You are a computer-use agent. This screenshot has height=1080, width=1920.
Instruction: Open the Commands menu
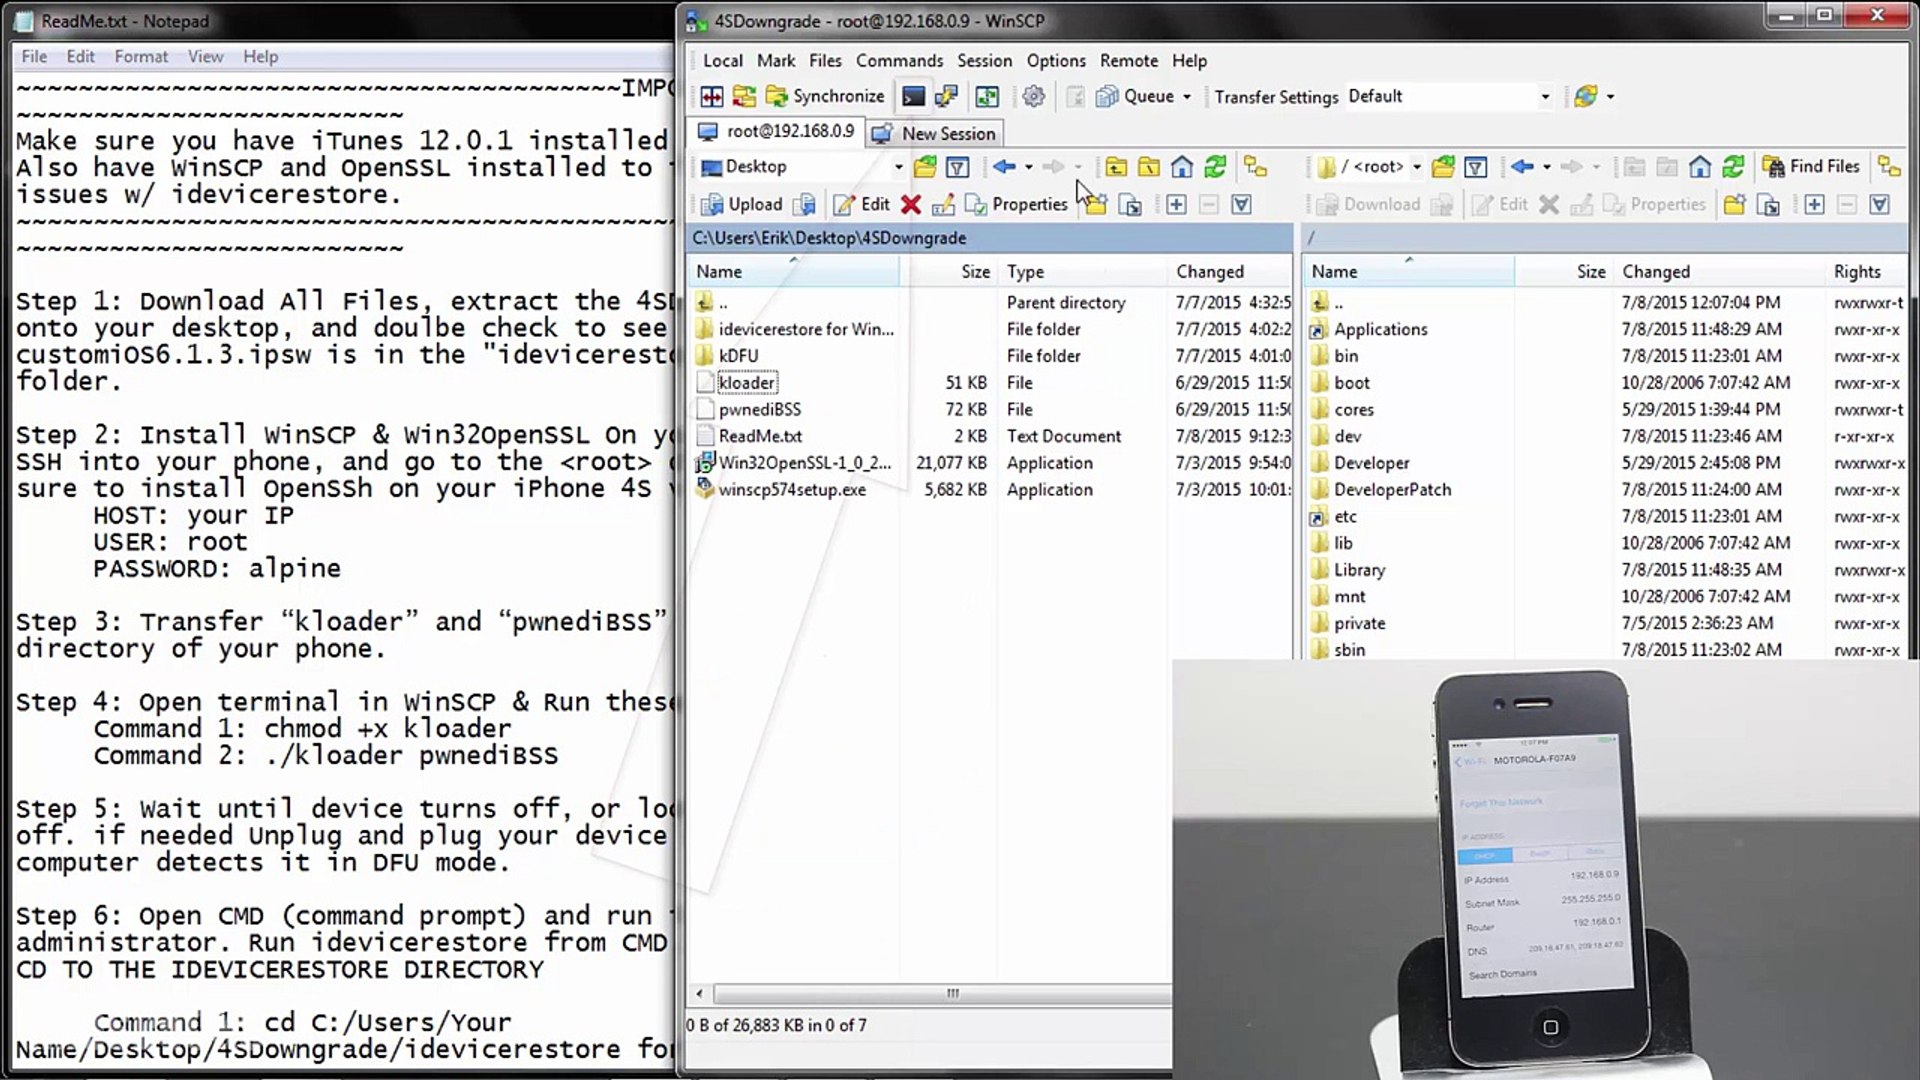tap(898, 61)
